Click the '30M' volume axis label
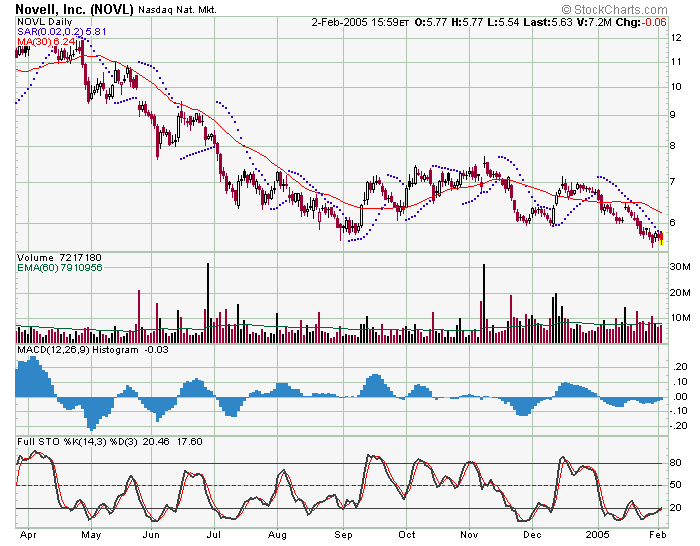The width and height of the screenshot is (700, 546). pyautogui.click(x=680, y=267)
